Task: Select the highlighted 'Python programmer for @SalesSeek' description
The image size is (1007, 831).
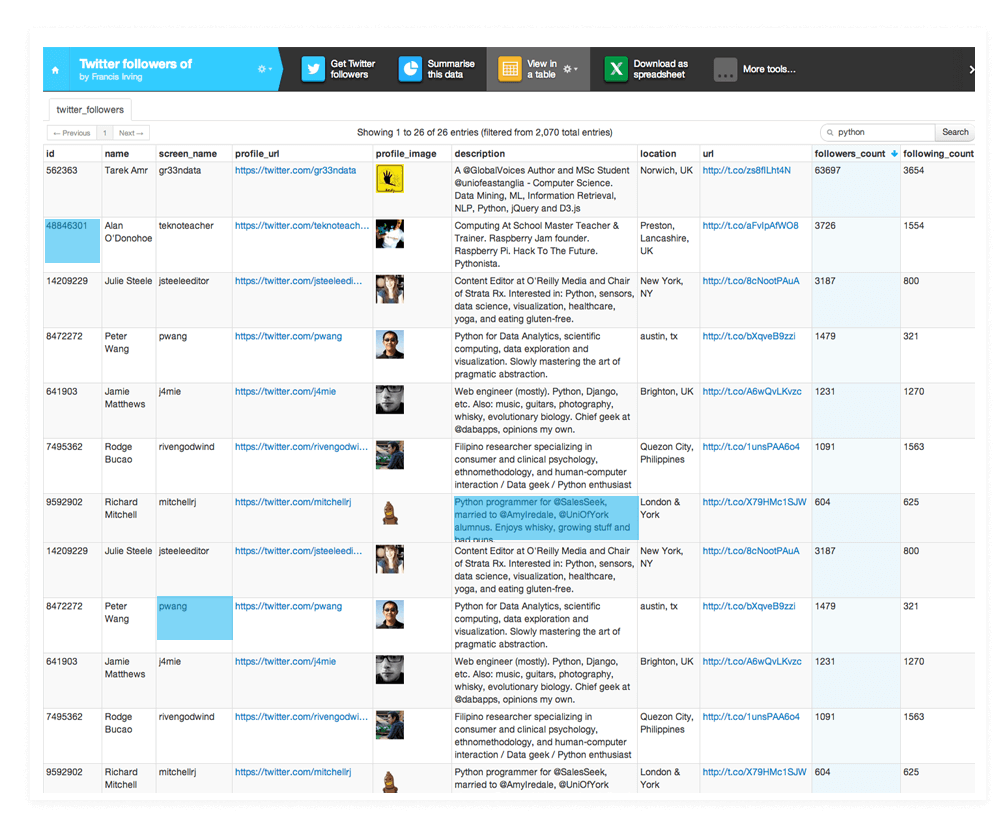Action: pyautogui.click(x=546, y=518)
